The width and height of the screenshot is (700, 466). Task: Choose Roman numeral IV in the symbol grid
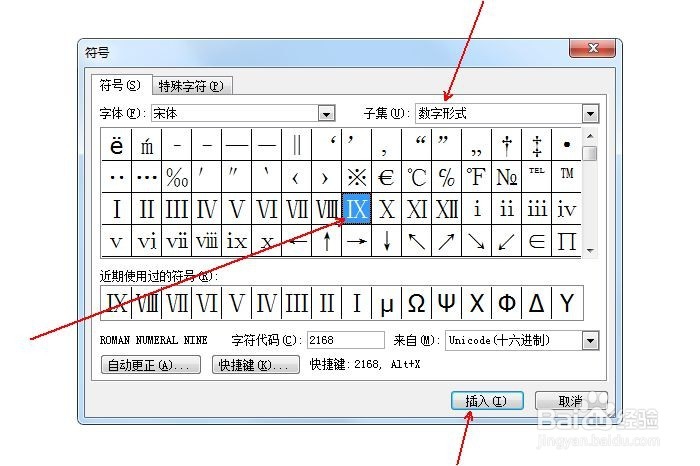[207, 209]
